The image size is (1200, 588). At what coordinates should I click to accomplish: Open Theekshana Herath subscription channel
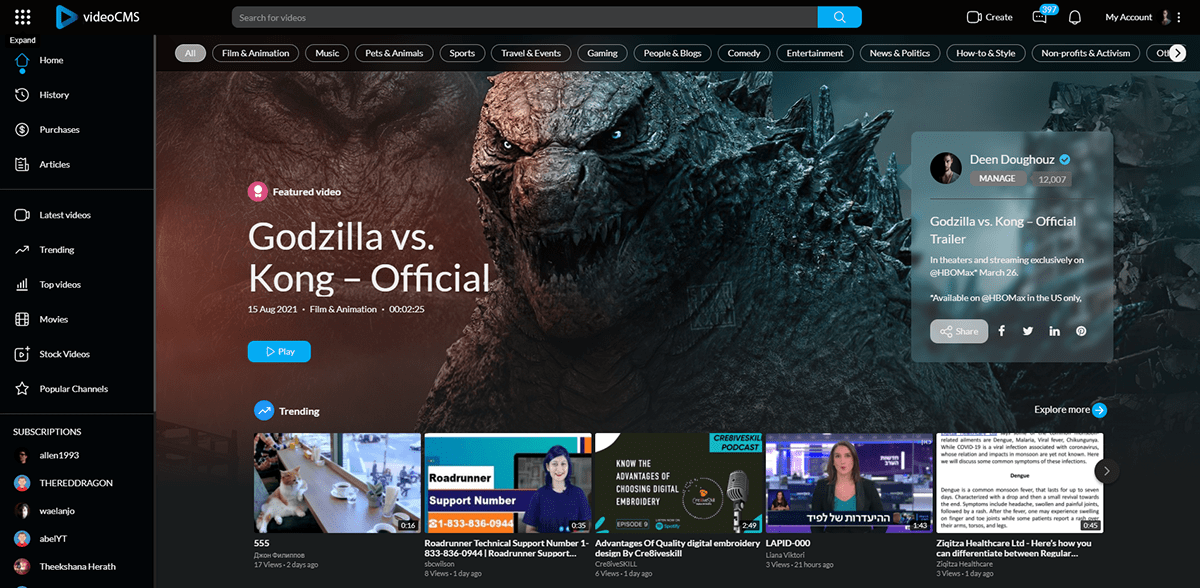pos(77,566)
